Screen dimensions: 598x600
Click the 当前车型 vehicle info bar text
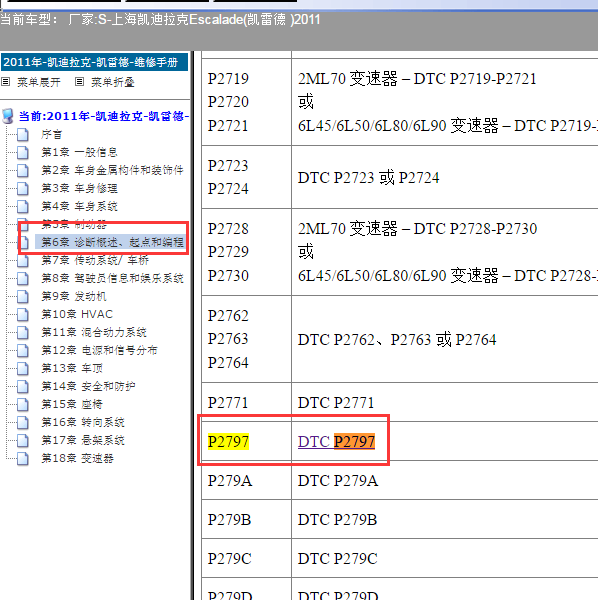[160, 20]
